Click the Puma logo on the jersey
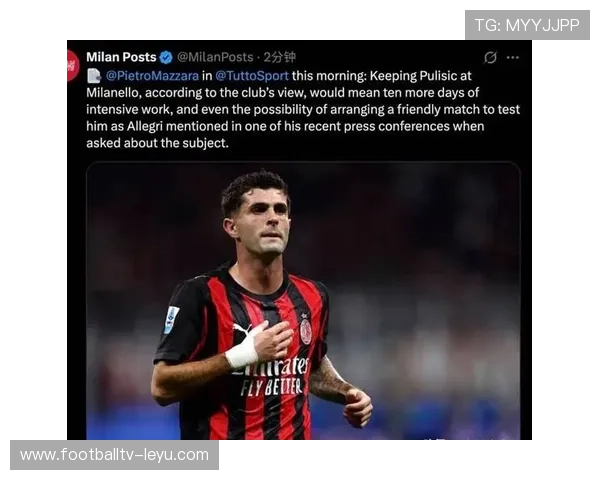 tap(241, 330)
